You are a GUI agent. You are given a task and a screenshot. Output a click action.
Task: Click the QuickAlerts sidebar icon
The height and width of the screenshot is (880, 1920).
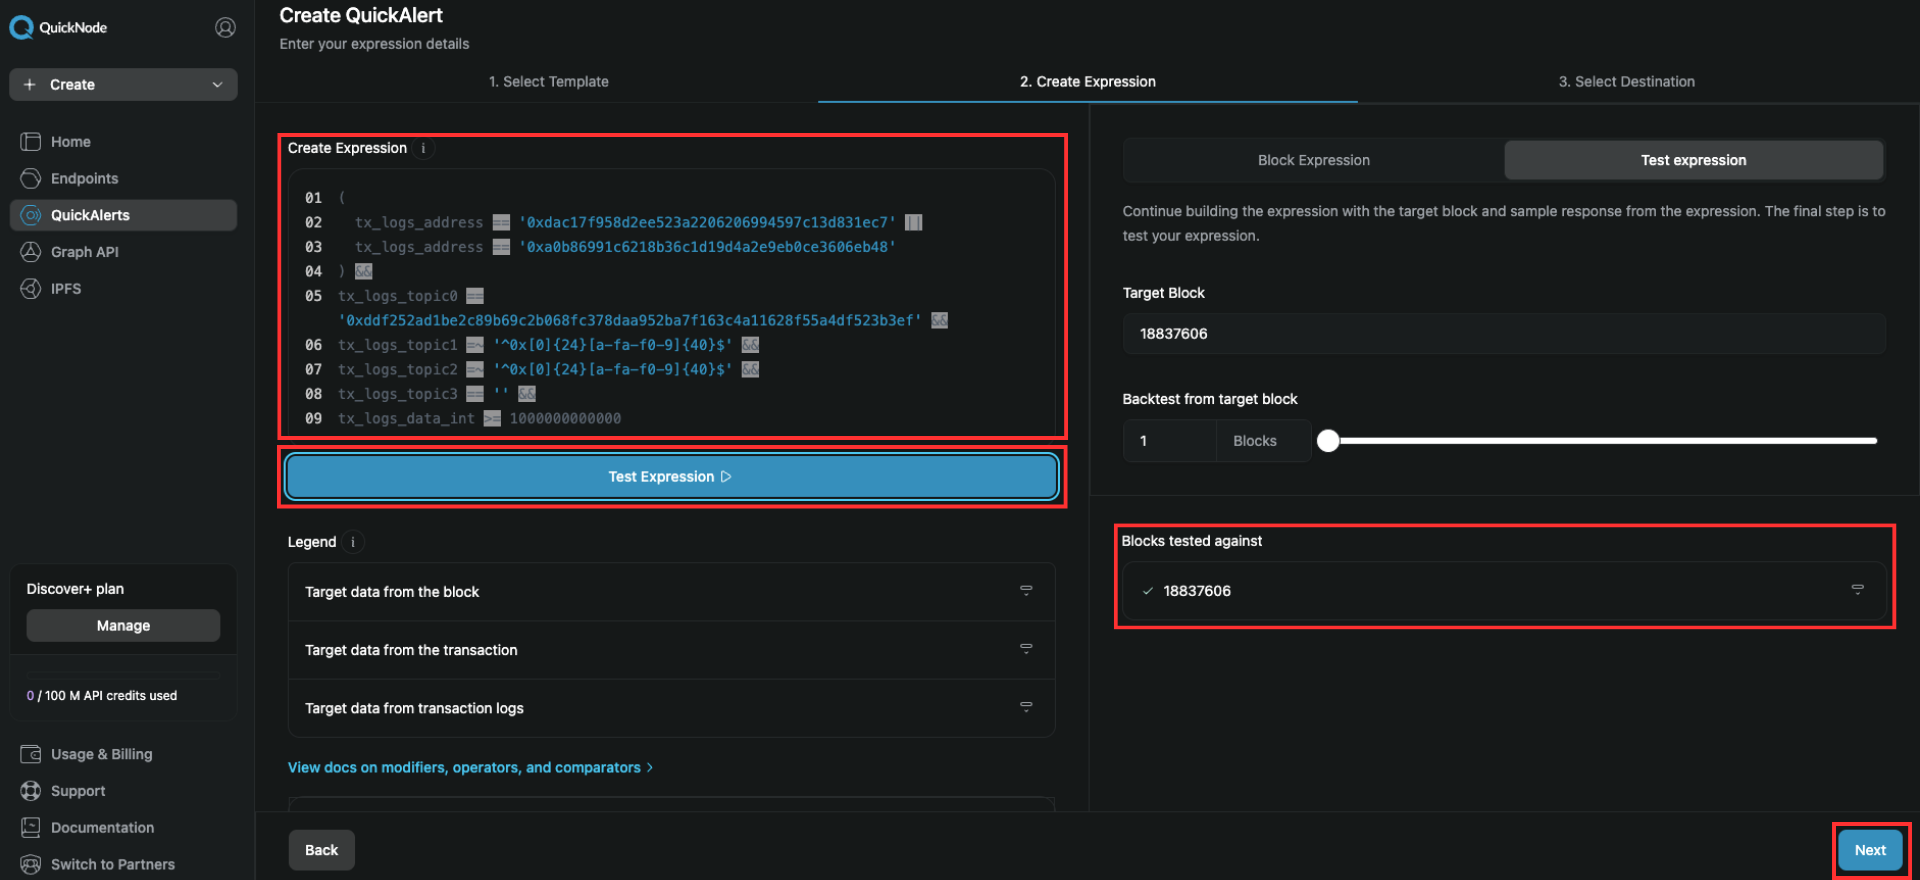[31, 215]
